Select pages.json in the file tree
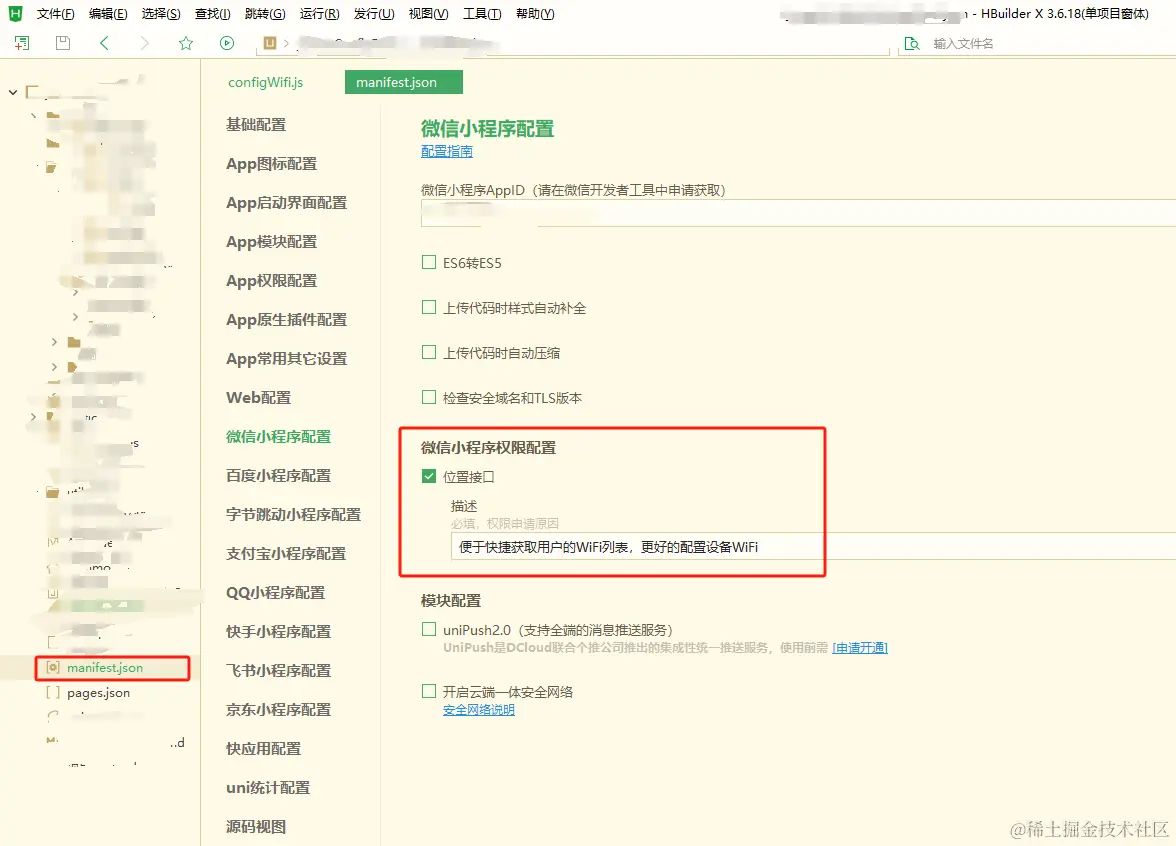Image resolution: width=1176 pixels, height=846 pixels. (x=98, y=693)
